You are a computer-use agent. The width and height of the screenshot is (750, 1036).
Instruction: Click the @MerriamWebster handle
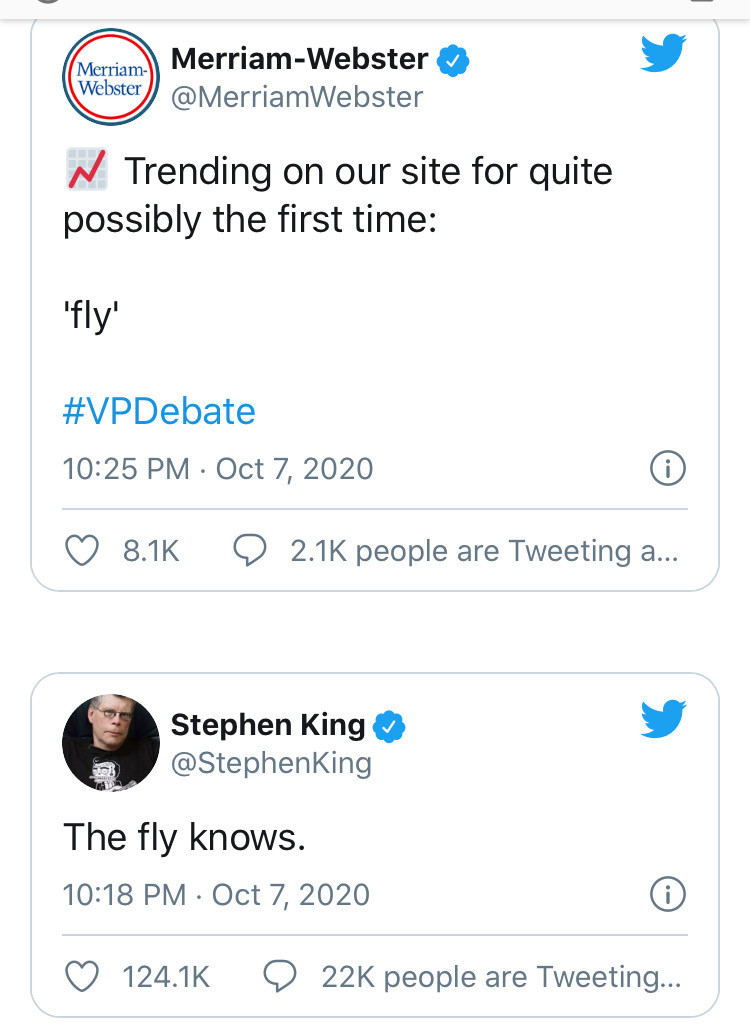tap(297, 97)
